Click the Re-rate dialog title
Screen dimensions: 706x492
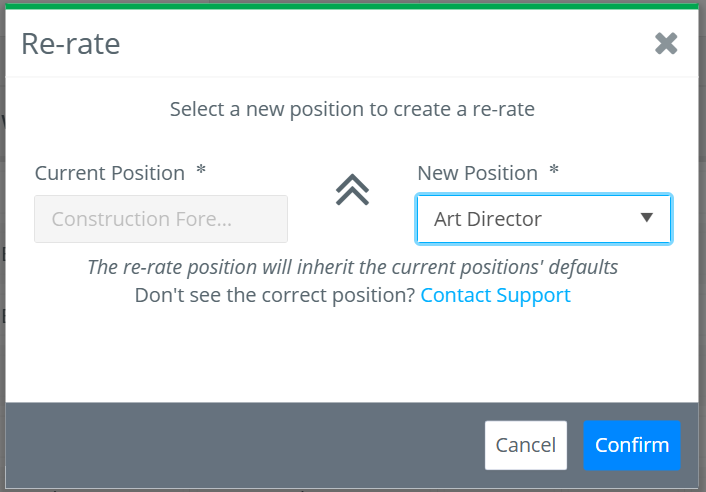coord(71,44)
